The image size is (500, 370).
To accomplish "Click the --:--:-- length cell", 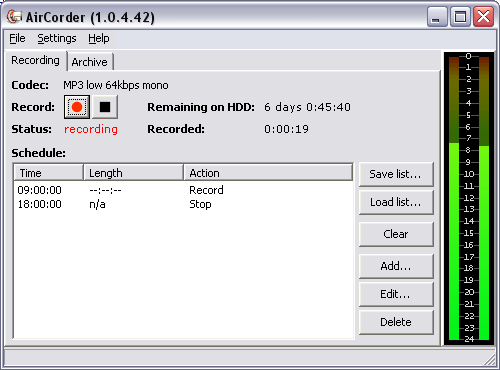I will tap(105, 190).
